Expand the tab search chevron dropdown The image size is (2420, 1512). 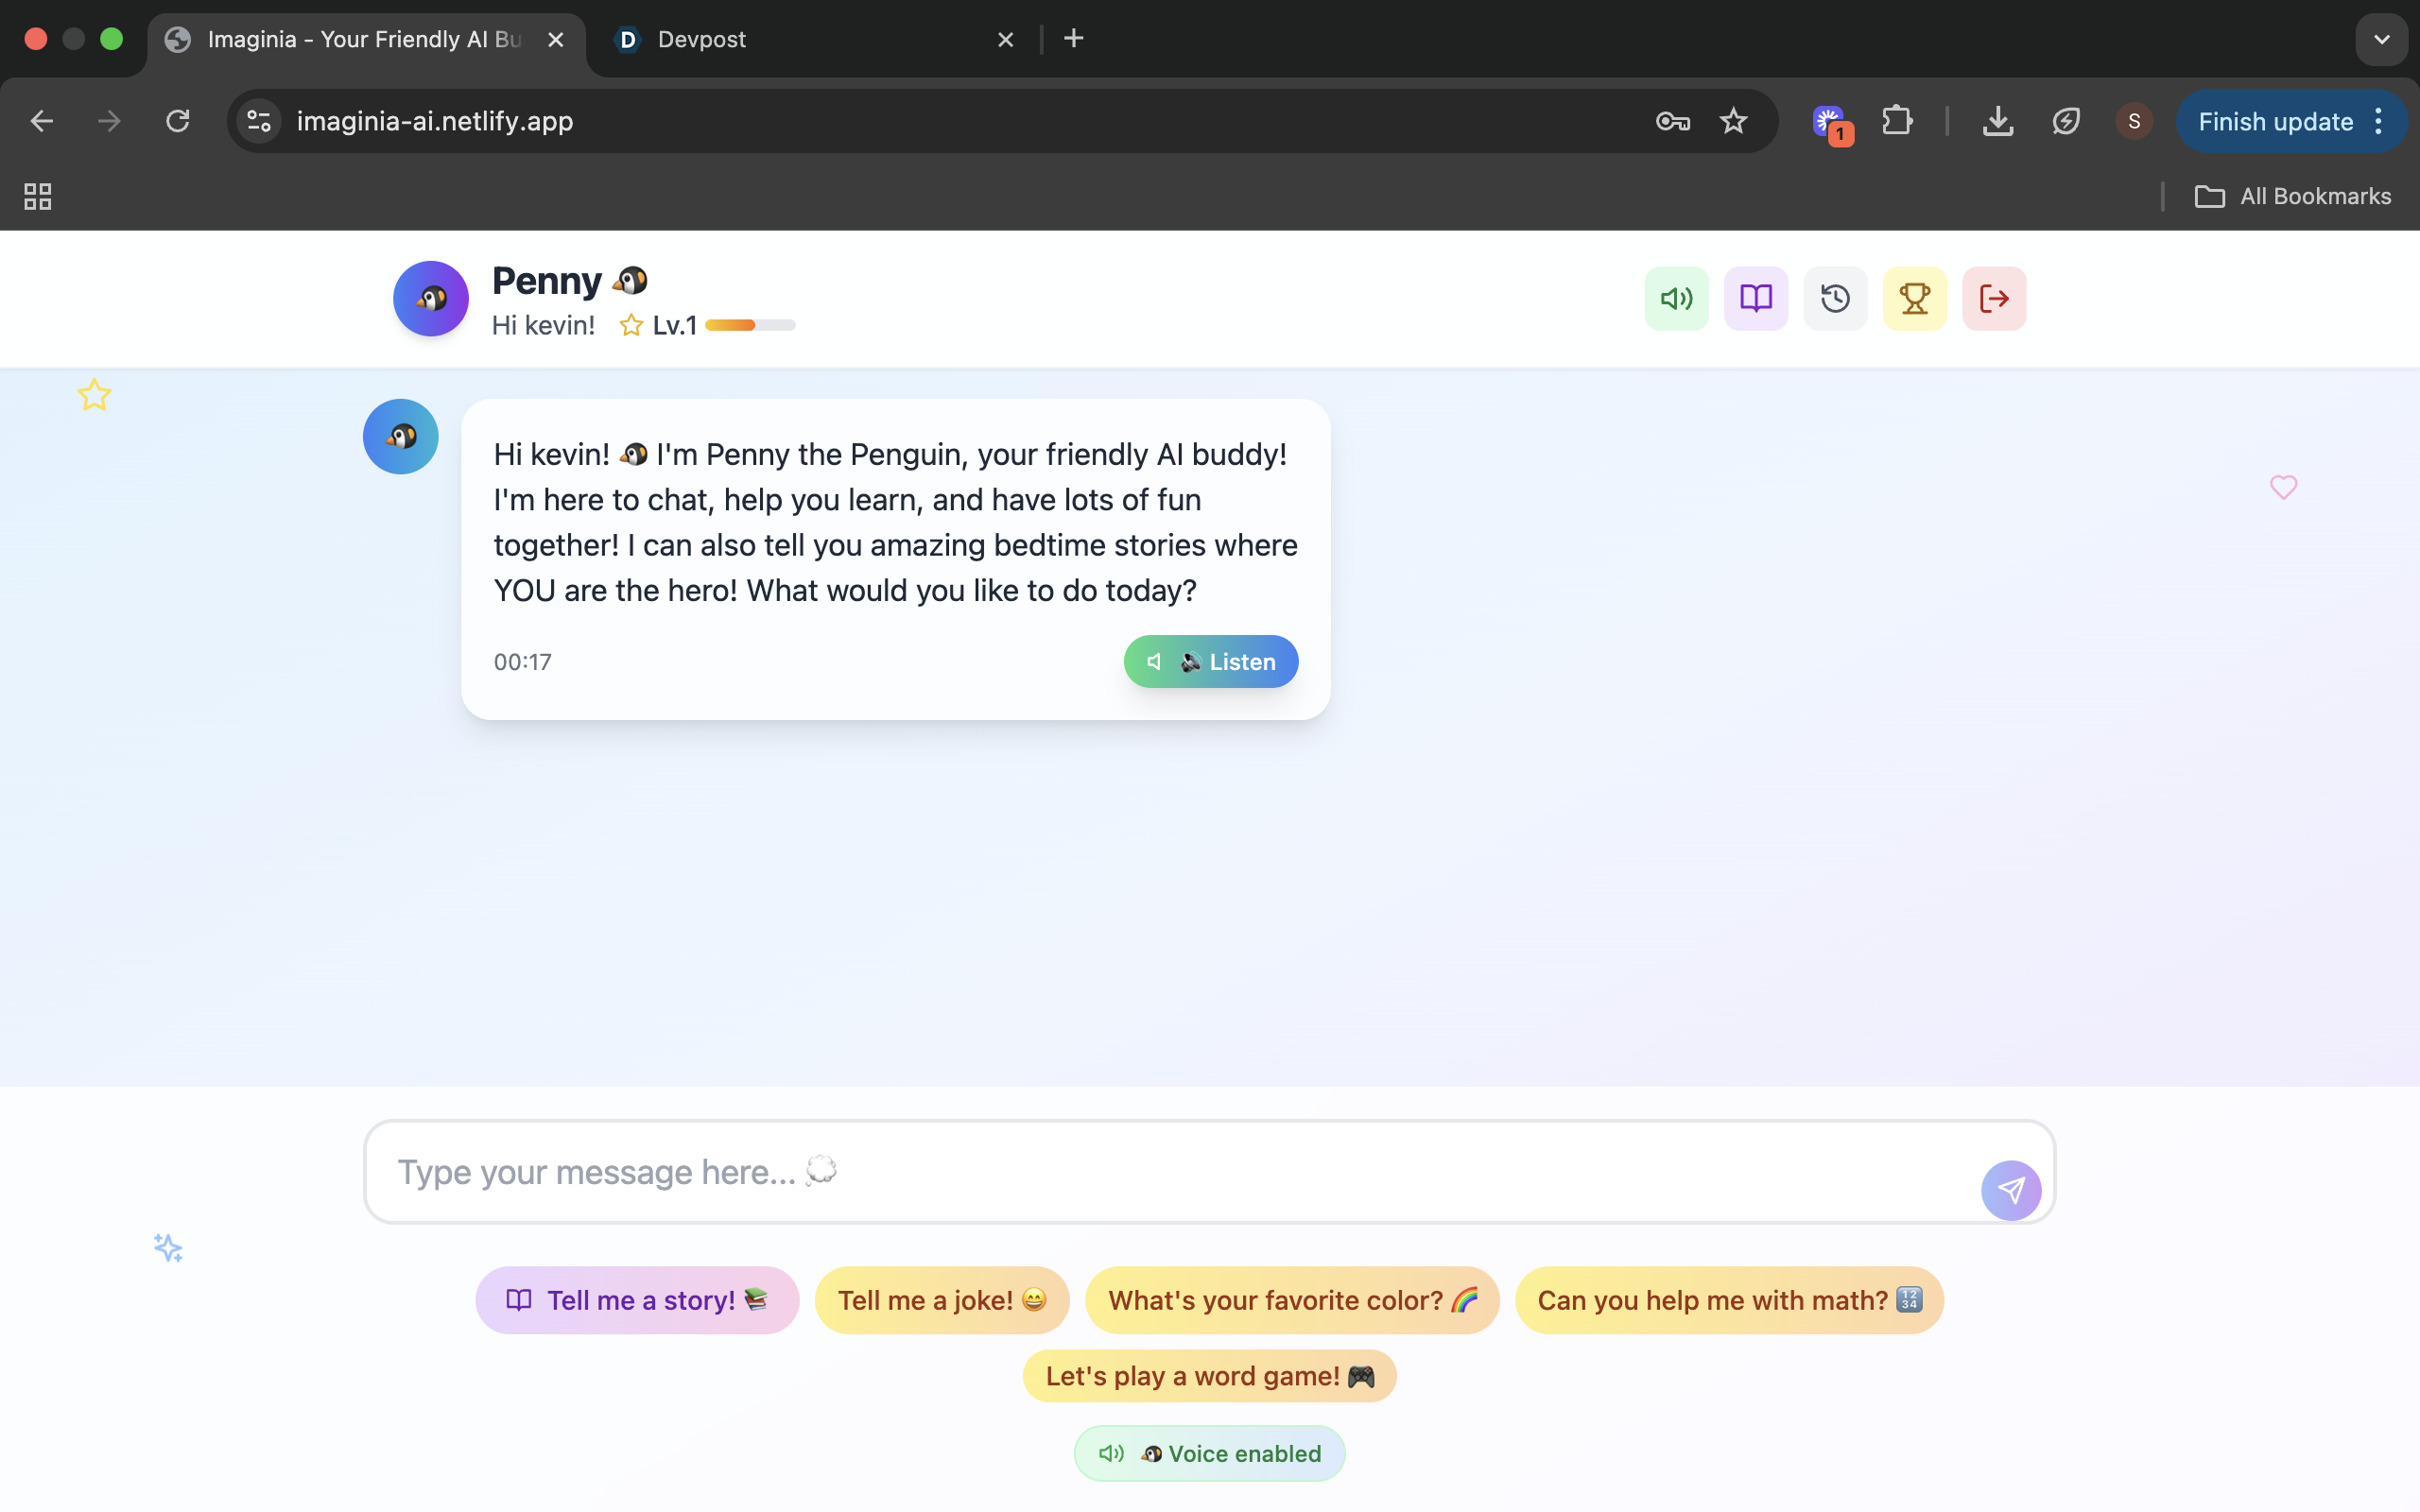click(2381, 39)
